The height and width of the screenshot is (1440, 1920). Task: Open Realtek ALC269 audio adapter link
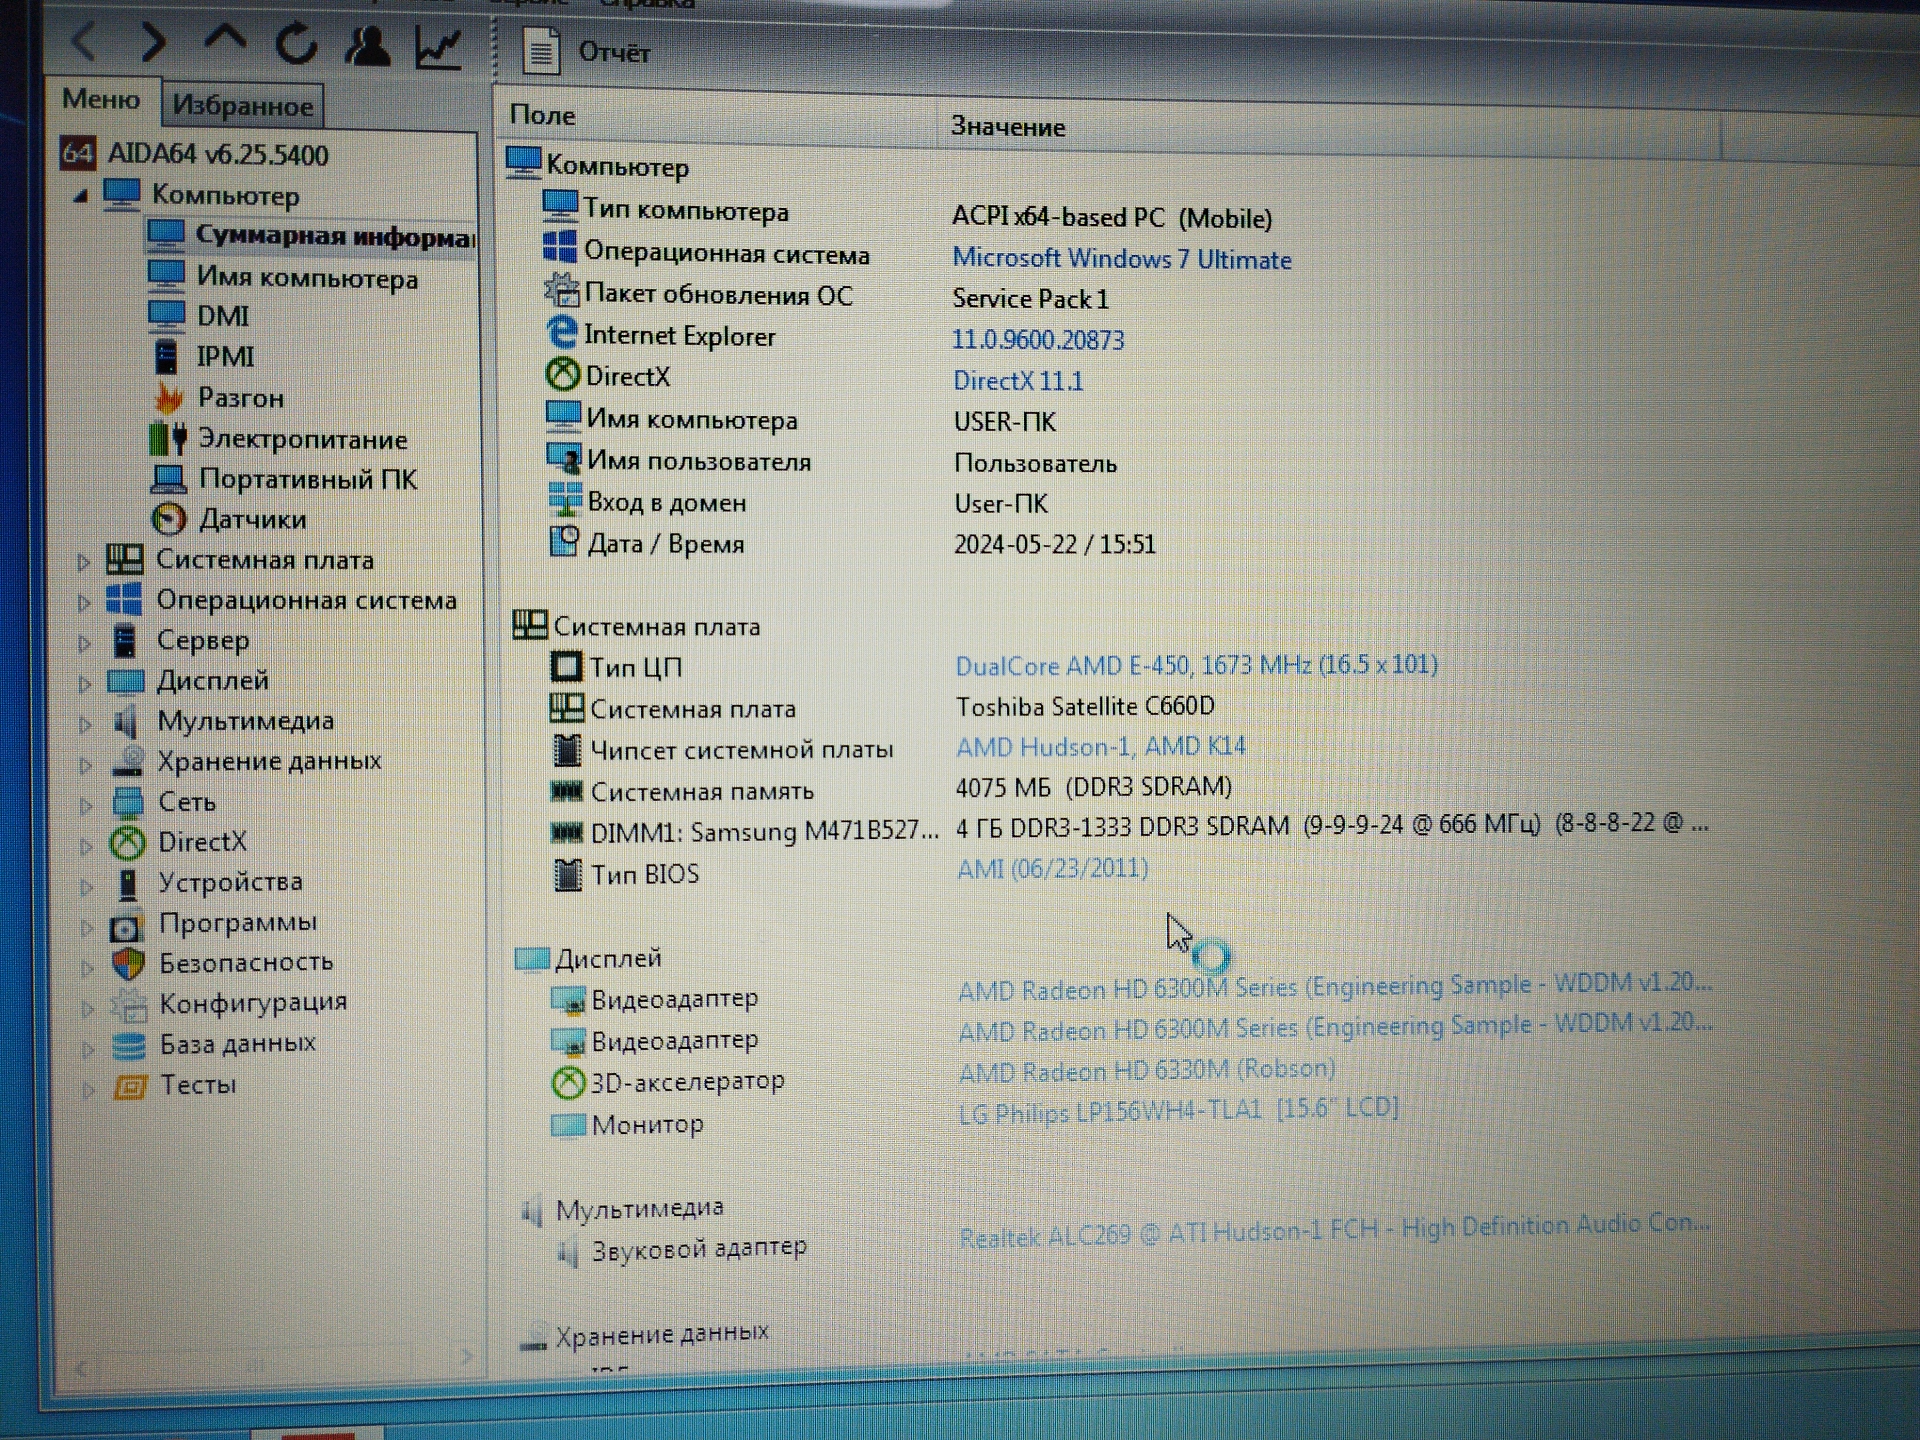point(1334,1230)
